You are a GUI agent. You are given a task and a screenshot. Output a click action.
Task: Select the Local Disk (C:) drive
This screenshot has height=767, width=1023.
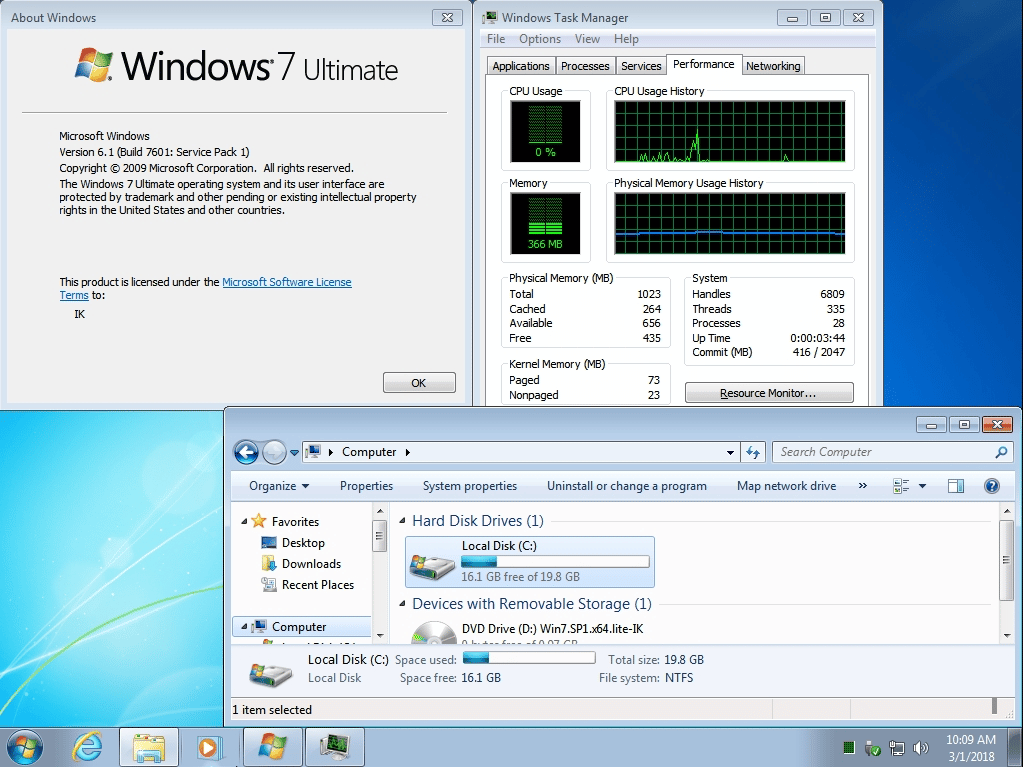(x=529, y=561)
